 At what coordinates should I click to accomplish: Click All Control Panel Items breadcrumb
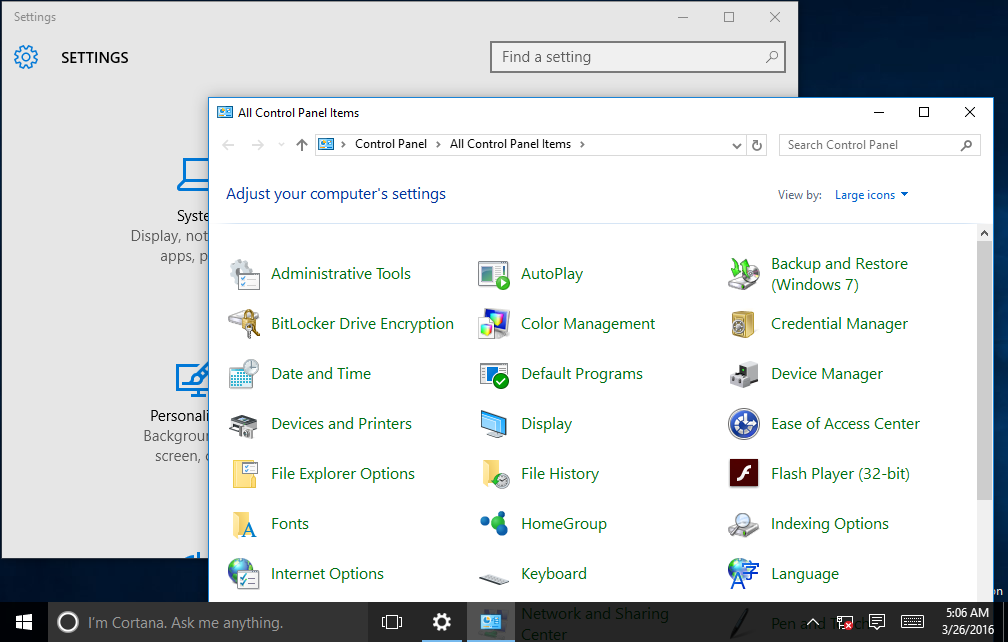tap(510, 145)
